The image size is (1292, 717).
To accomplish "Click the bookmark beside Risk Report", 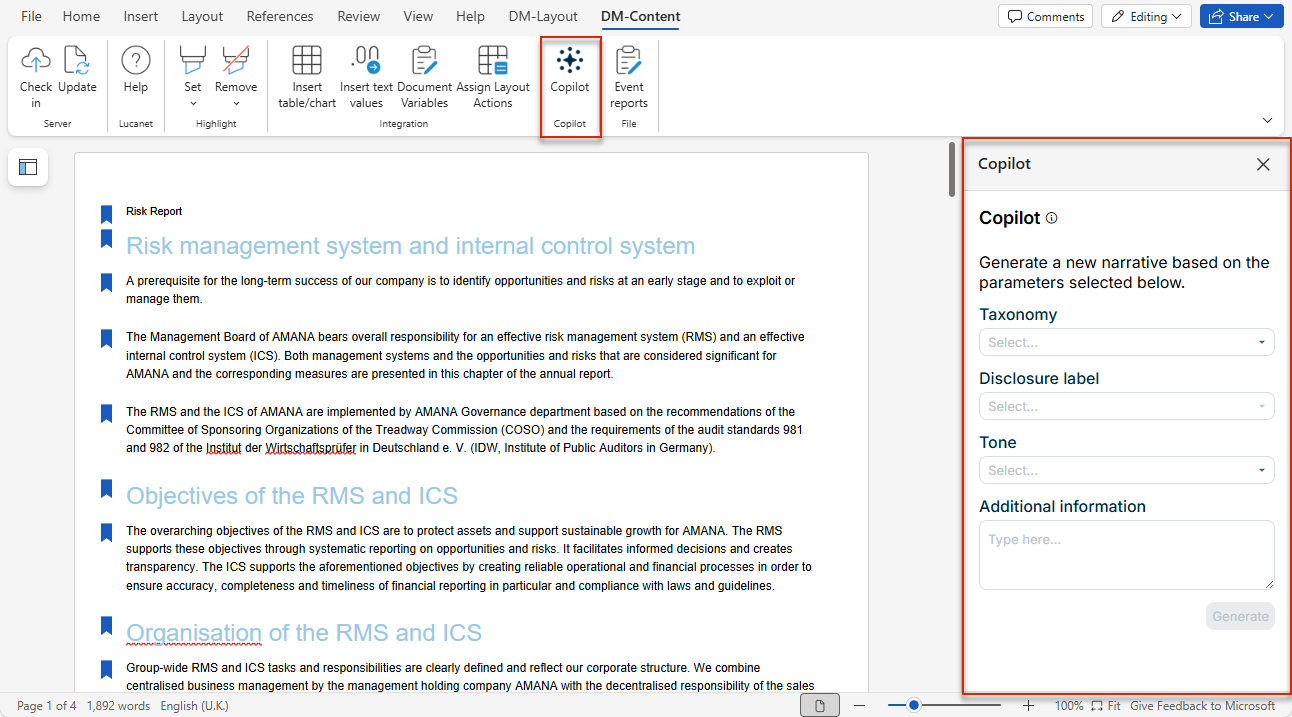I will [106, 214].
